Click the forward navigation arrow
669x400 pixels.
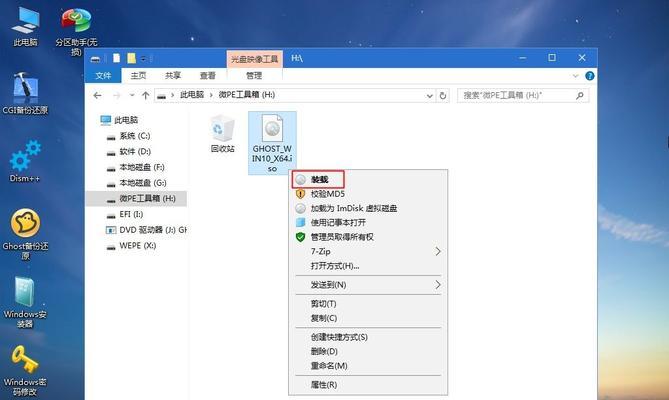click(x=116, y=96)
